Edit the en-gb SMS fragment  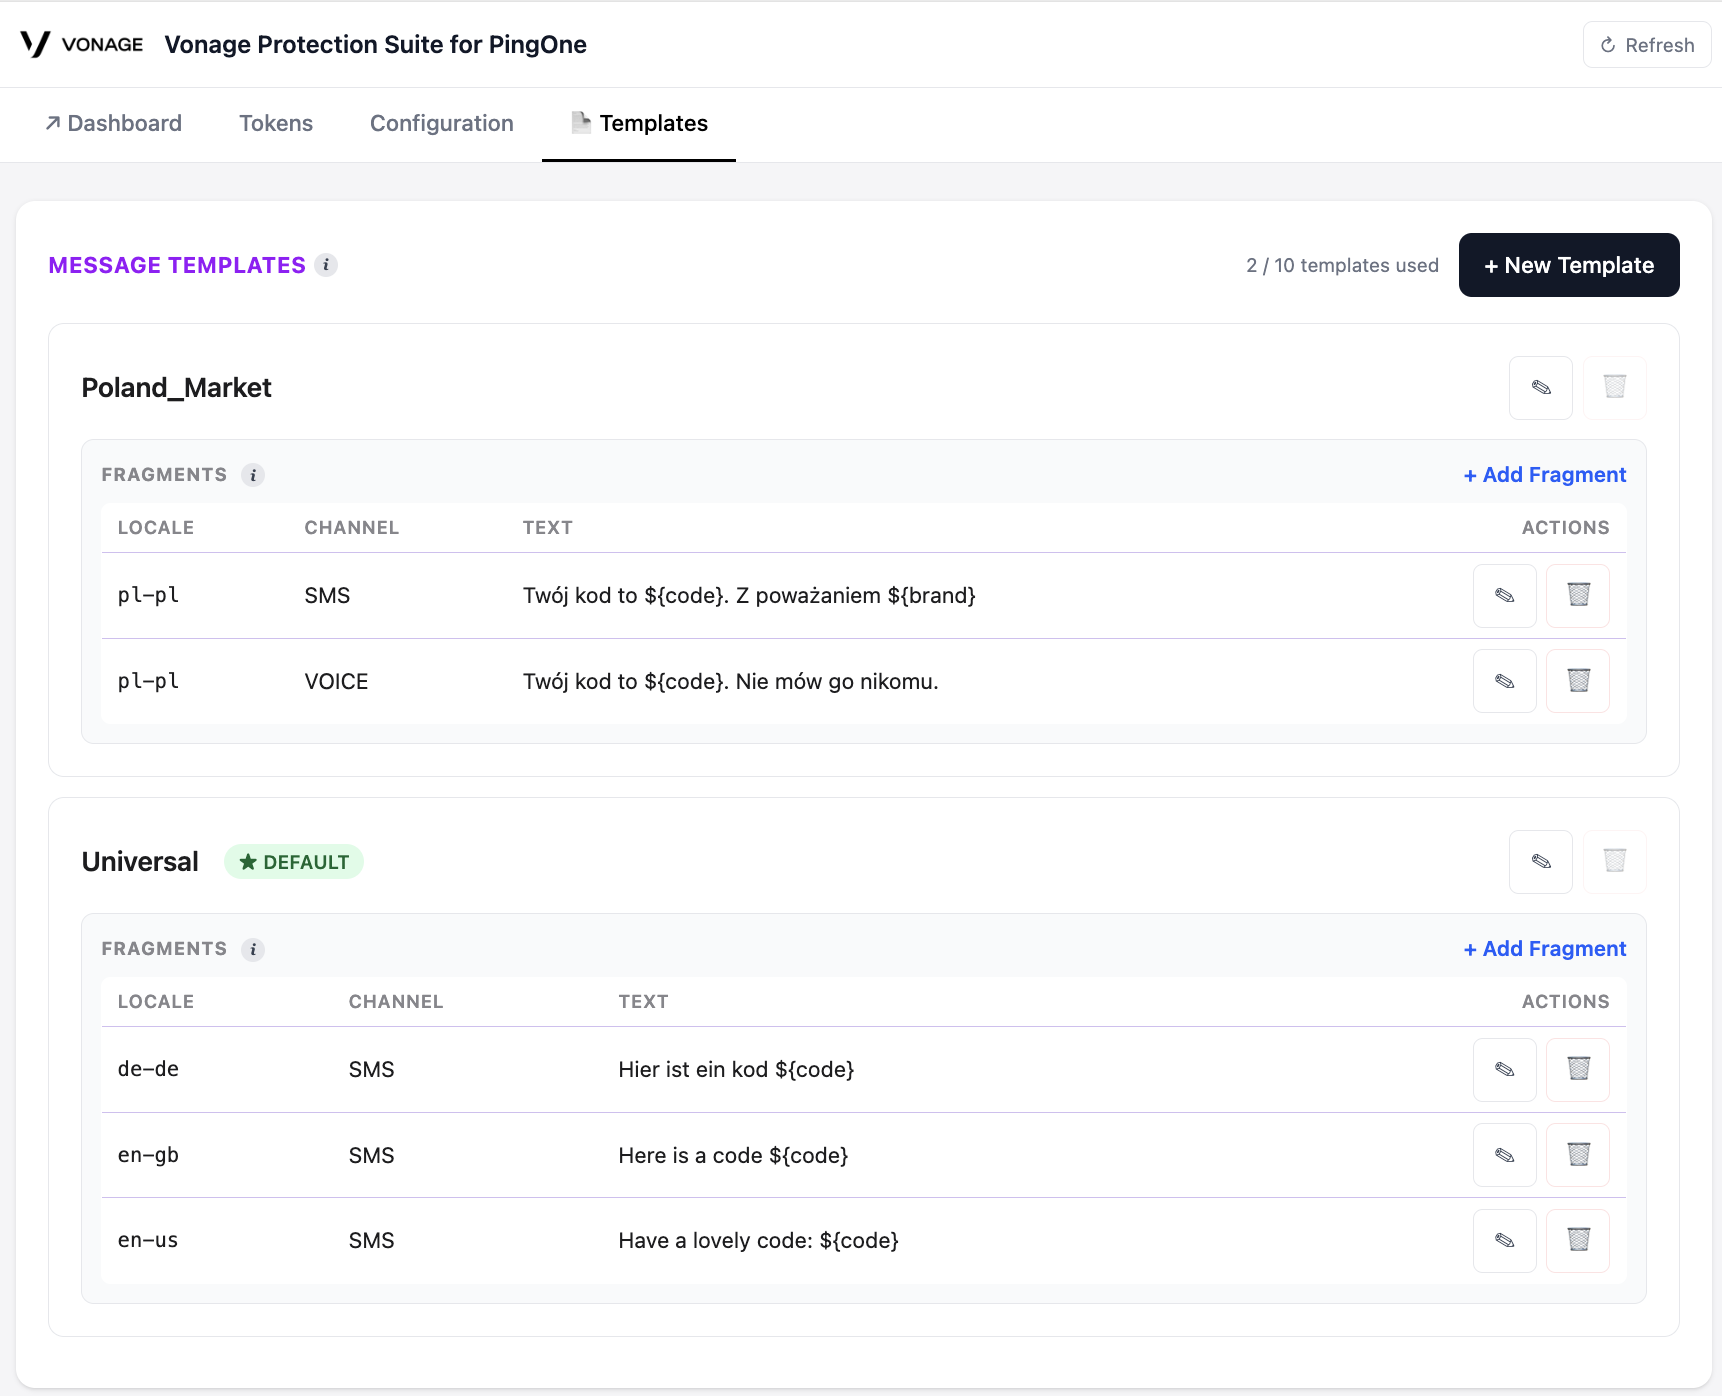1504,1155
